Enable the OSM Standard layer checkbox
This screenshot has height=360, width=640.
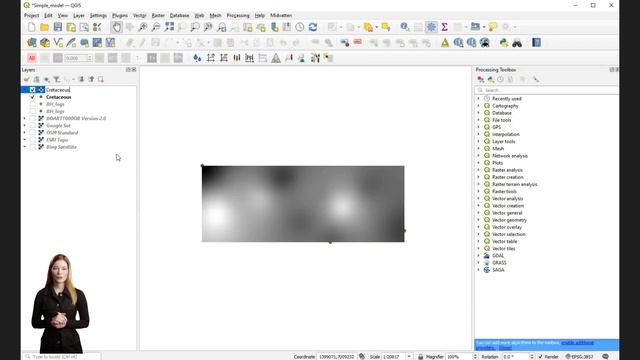pos(32,133)
